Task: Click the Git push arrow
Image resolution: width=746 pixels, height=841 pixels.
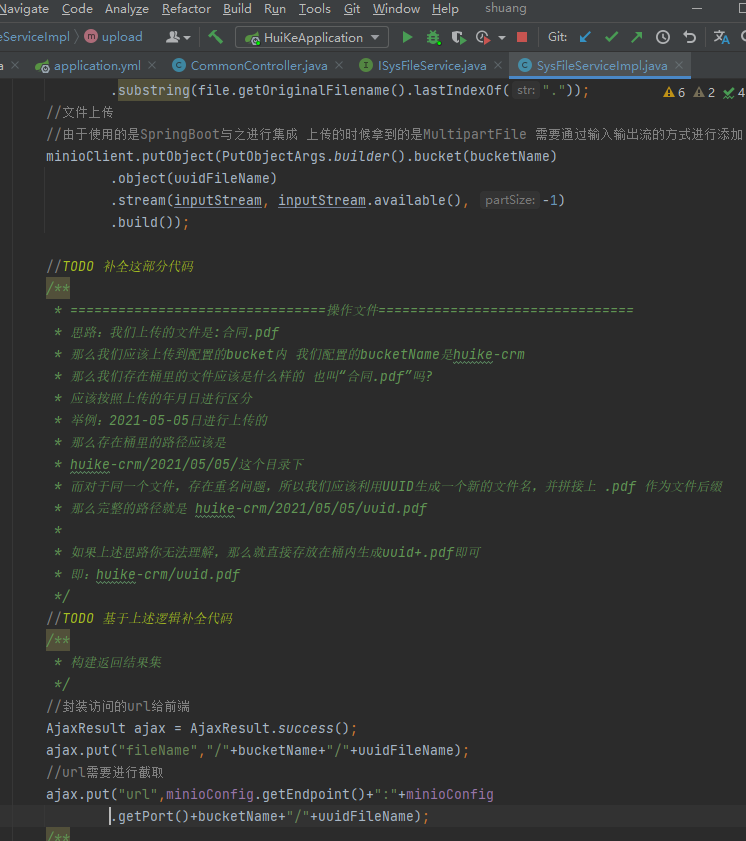Action: (637, 37)
